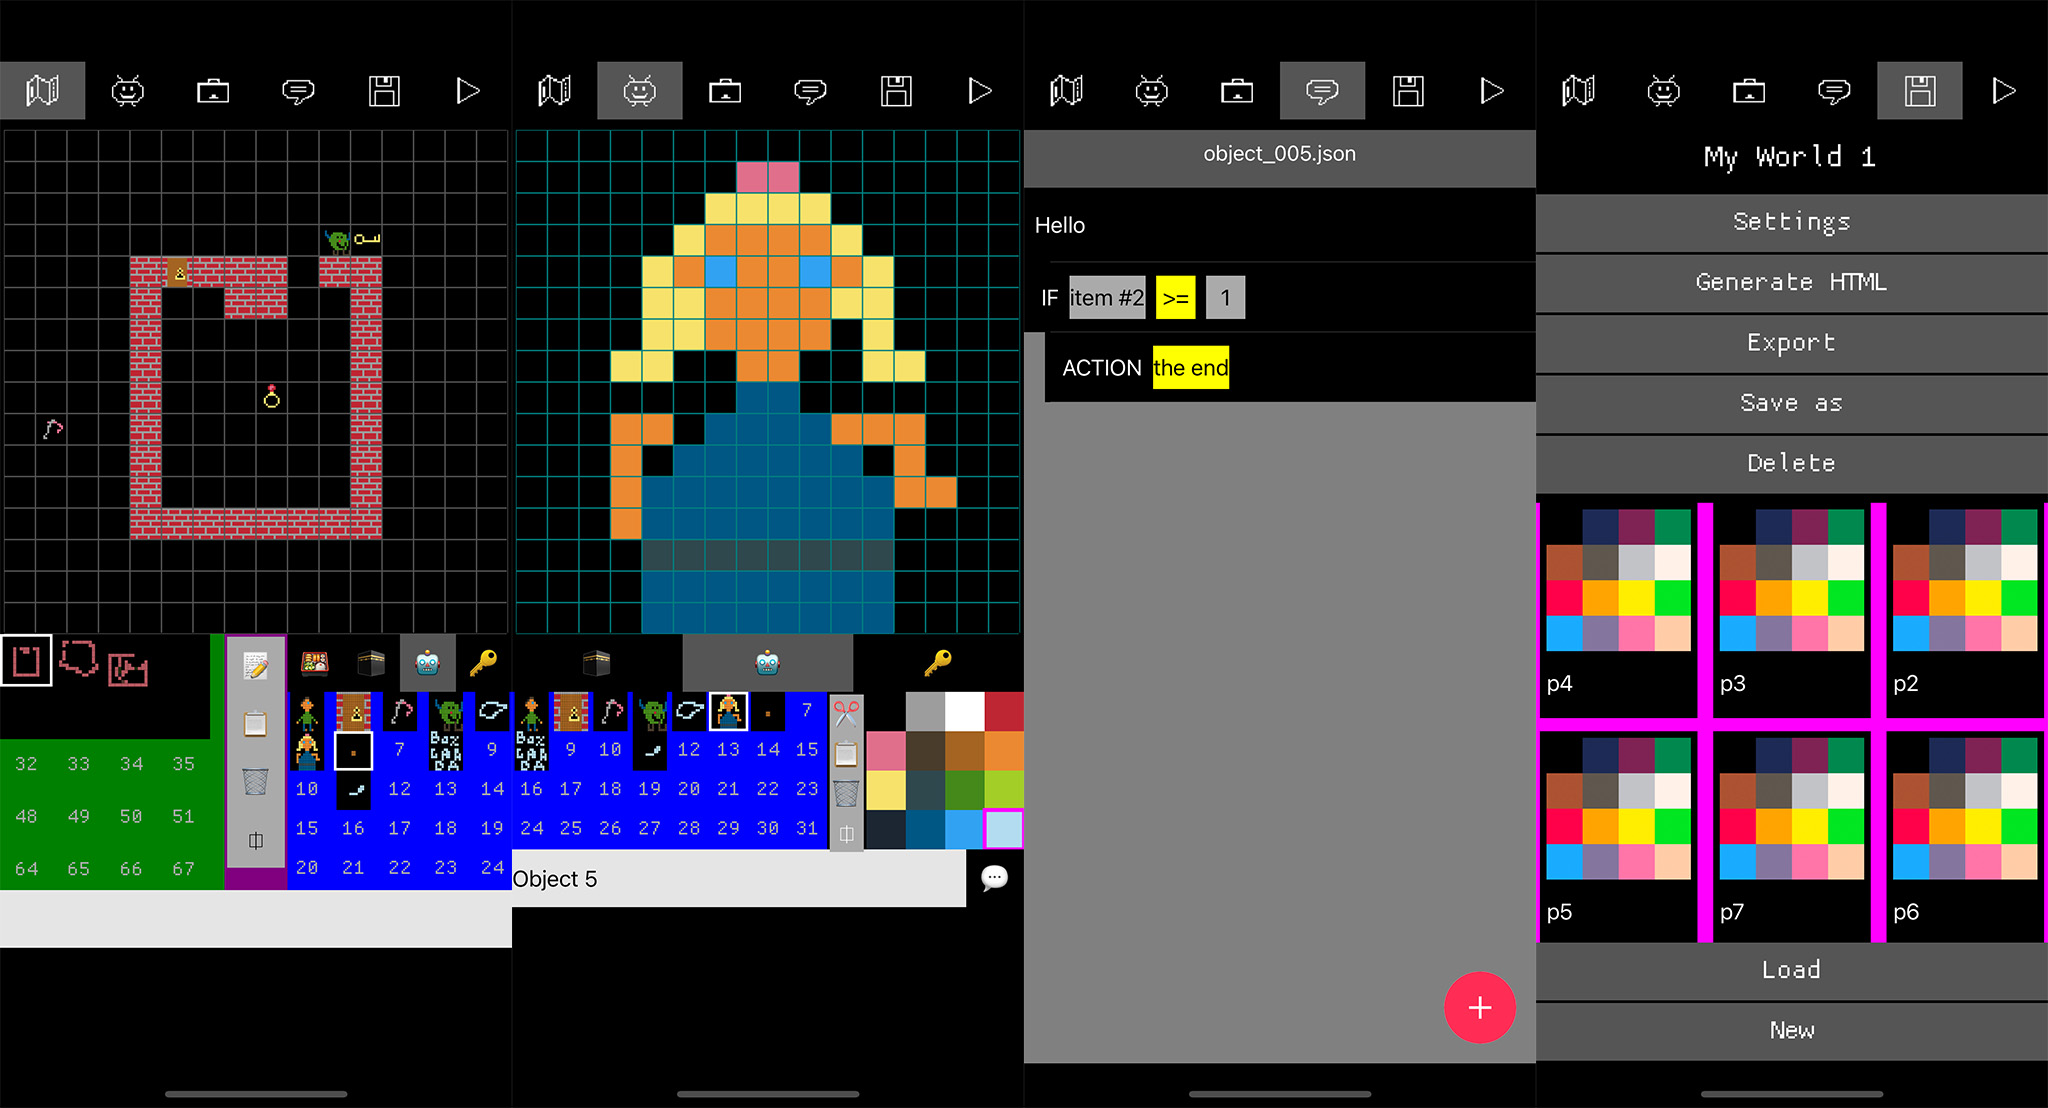Click the 'item #2' condition field

1107,297
